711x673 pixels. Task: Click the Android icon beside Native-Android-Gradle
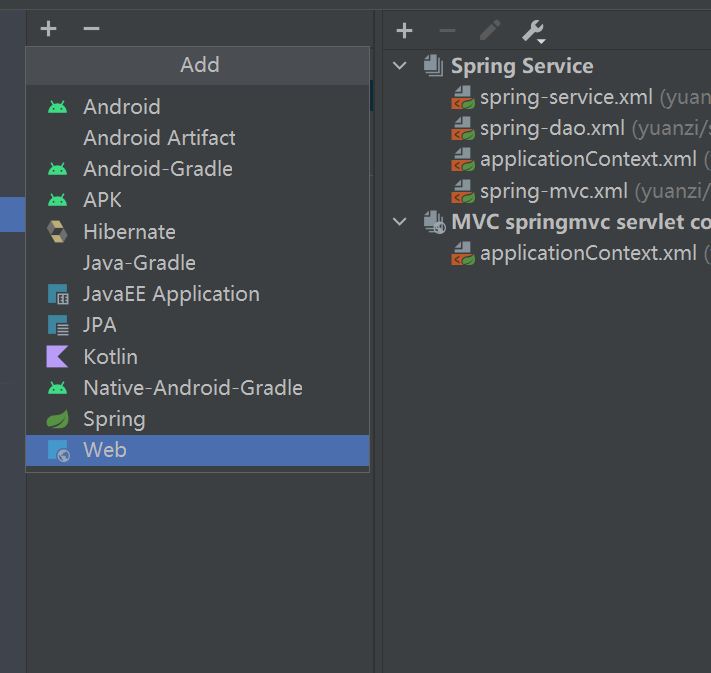58,388
